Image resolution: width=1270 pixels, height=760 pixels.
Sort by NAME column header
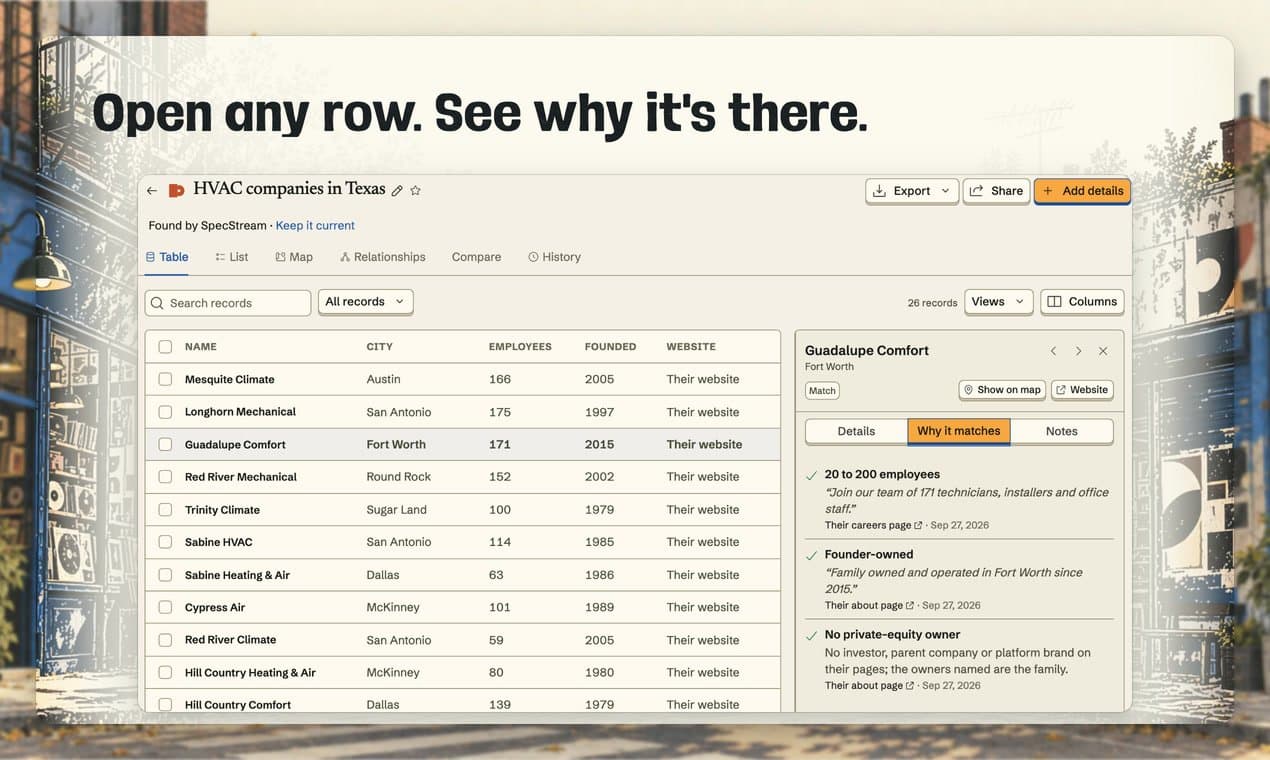click(x=201, y=347)
